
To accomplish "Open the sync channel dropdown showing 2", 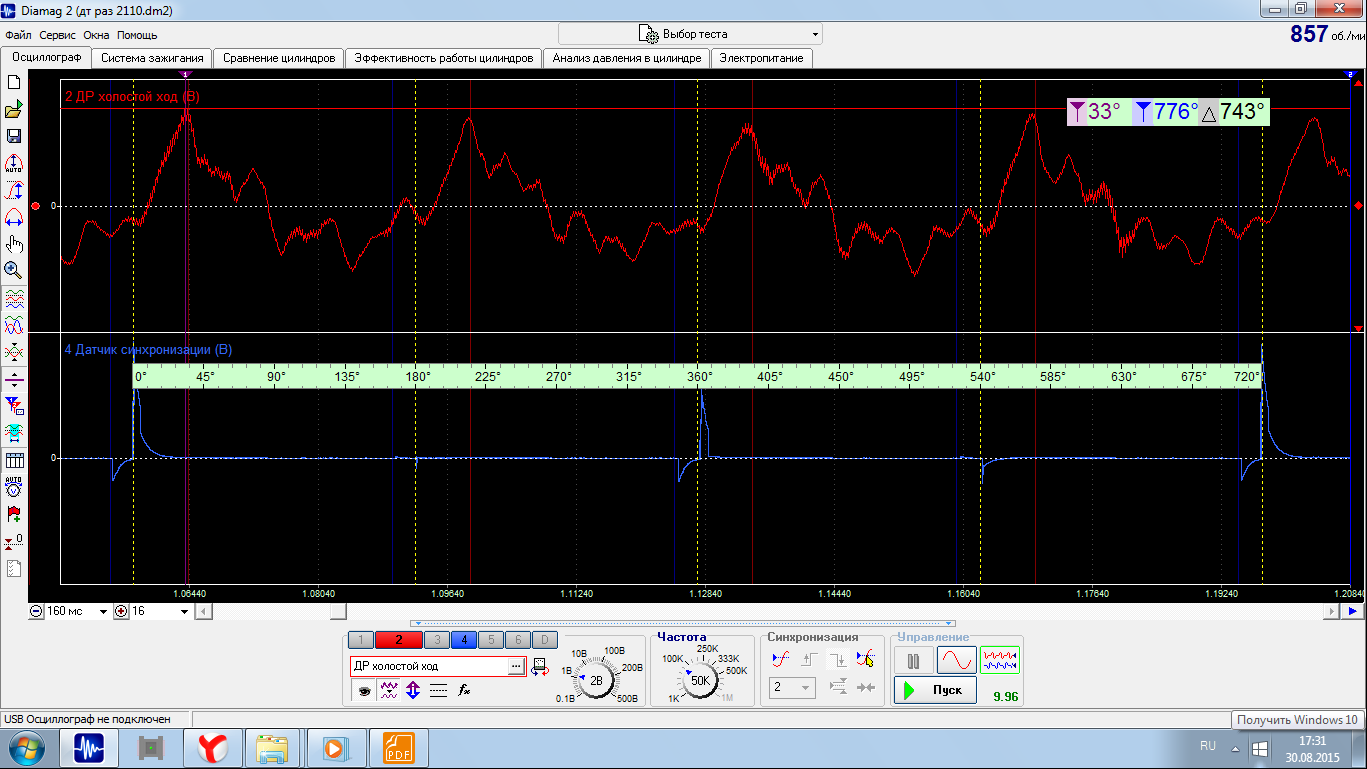I will pos(792,688).
